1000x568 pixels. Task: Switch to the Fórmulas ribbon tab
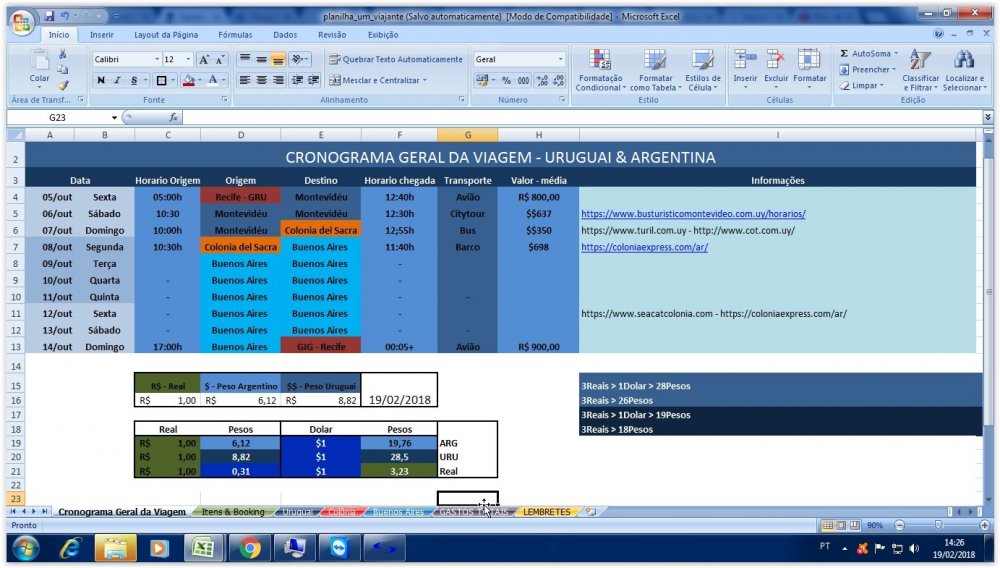235,34
